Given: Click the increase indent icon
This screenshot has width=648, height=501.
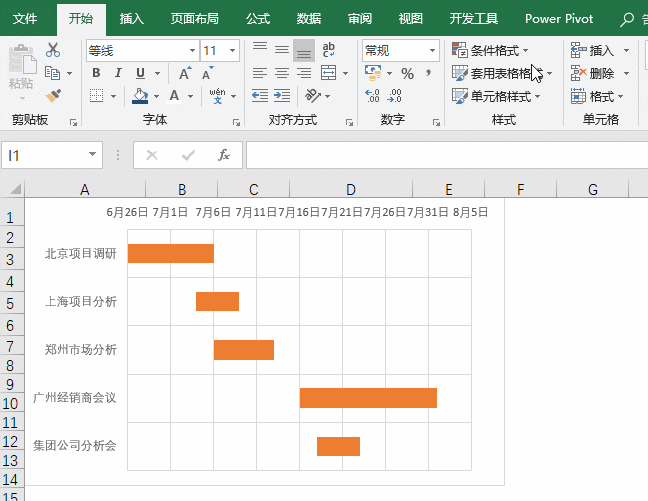Looking at the screenshot, I should click(x=281, y=96).
